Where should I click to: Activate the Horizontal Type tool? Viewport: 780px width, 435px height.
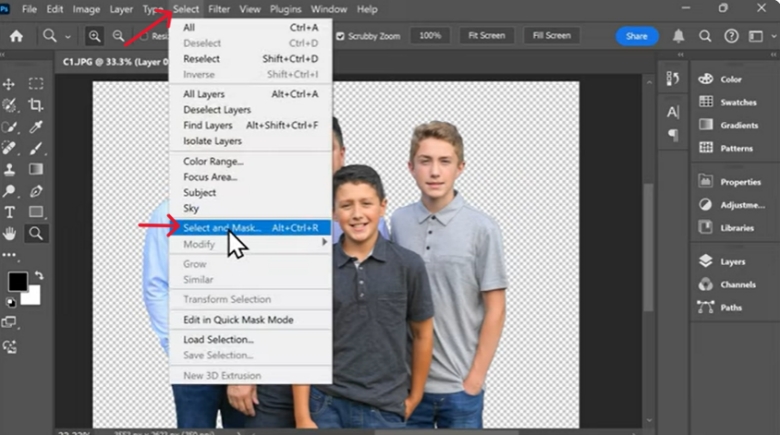pos(10,212)
